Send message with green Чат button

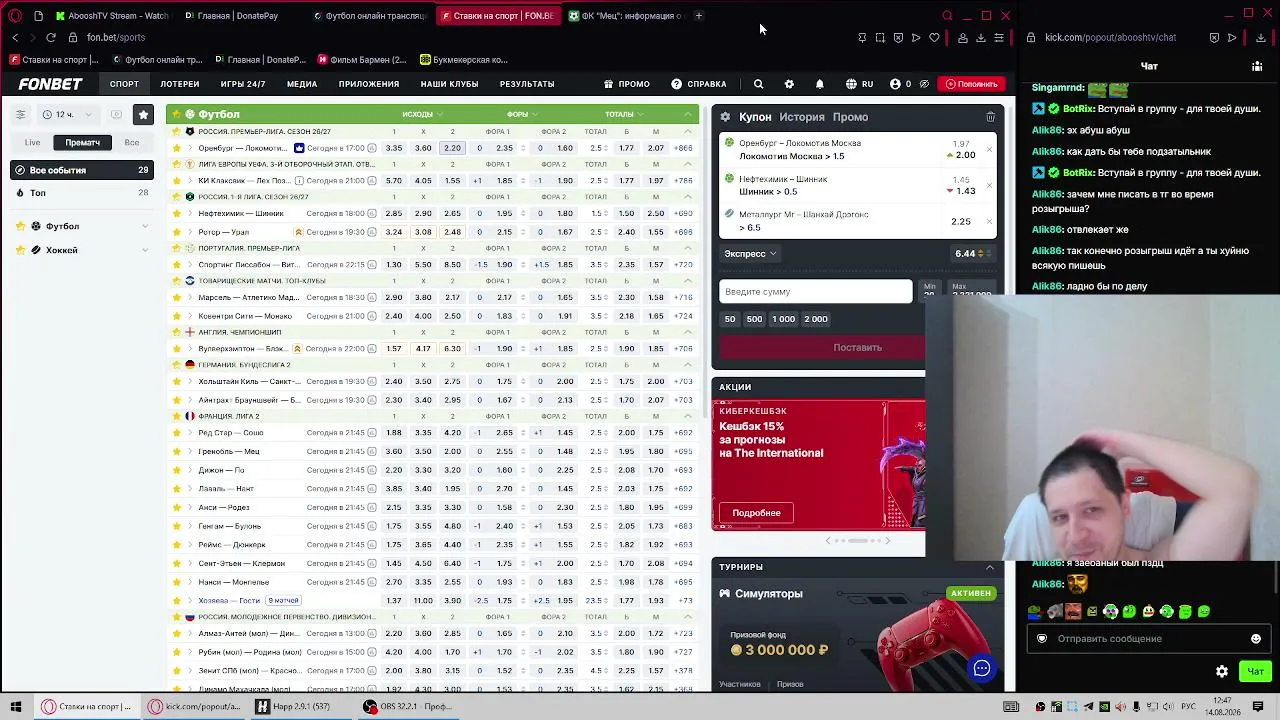[x=1256, y=672]
